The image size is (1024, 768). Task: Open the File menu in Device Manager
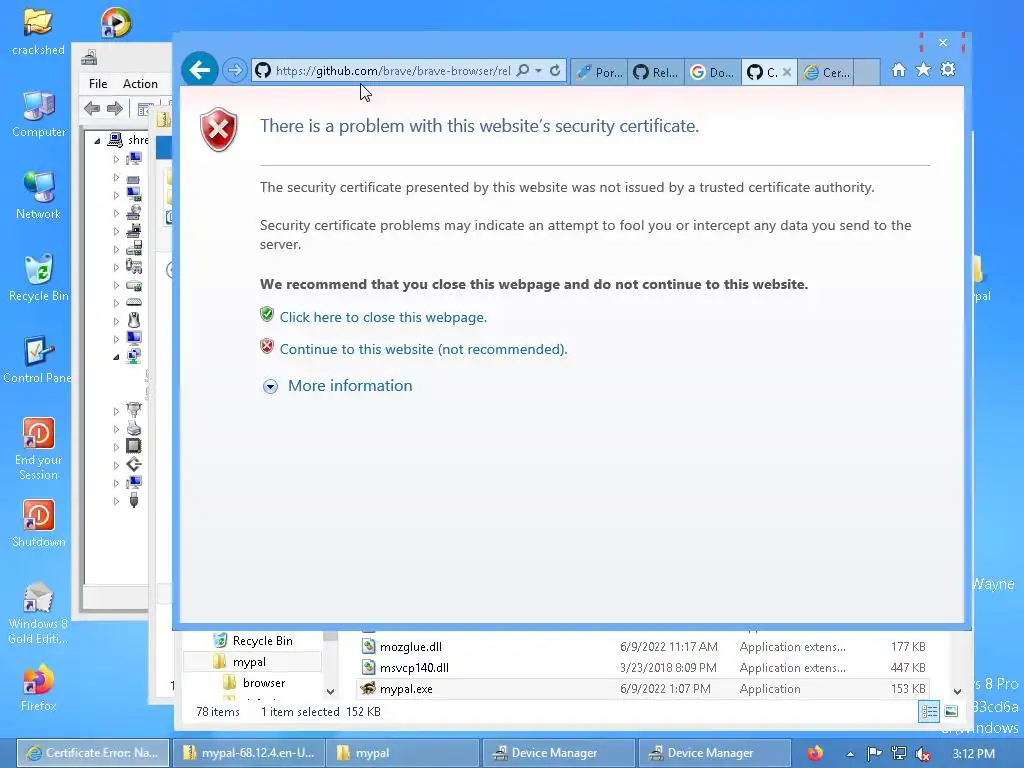coord(98,84)
